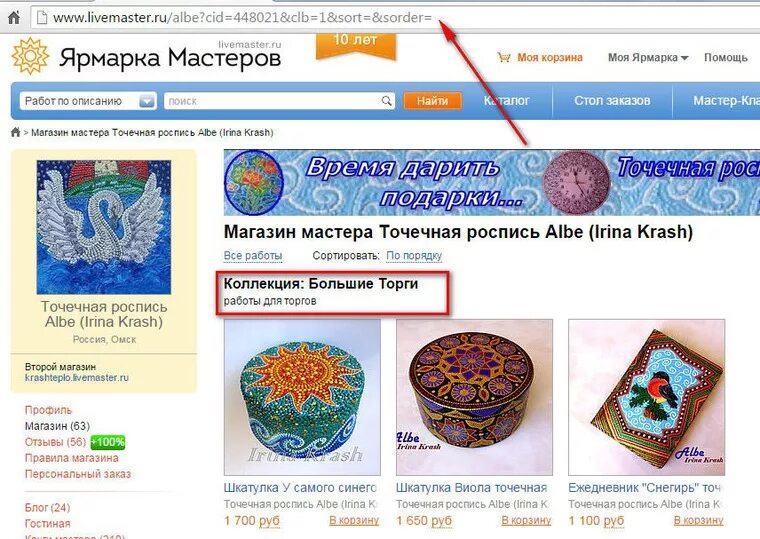760x539 pixels.
Task: Open the Профиль sidebar link
Action: (48, 410)
